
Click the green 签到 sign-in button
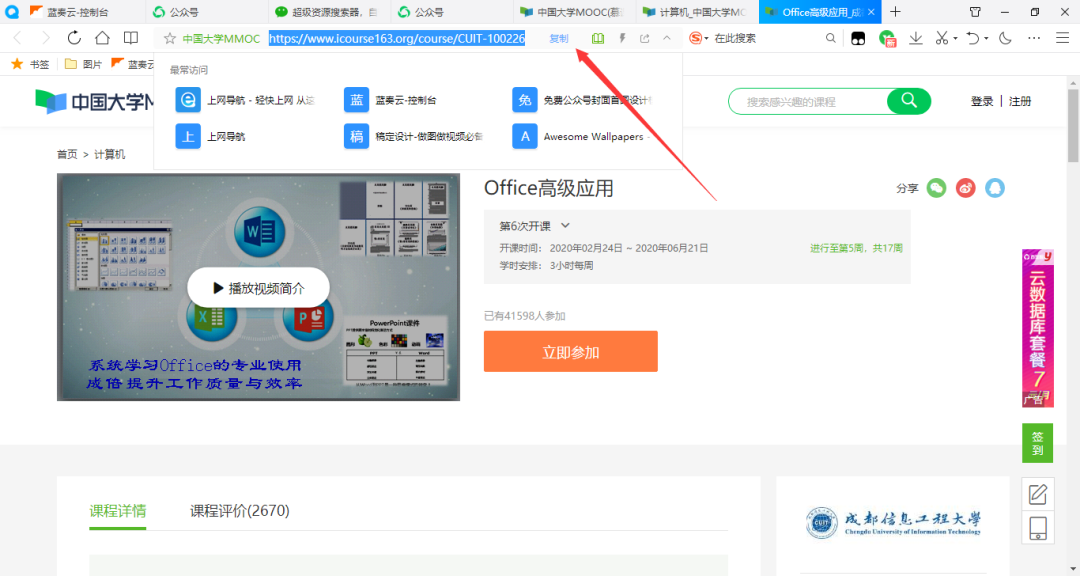tap(1037, 443)
